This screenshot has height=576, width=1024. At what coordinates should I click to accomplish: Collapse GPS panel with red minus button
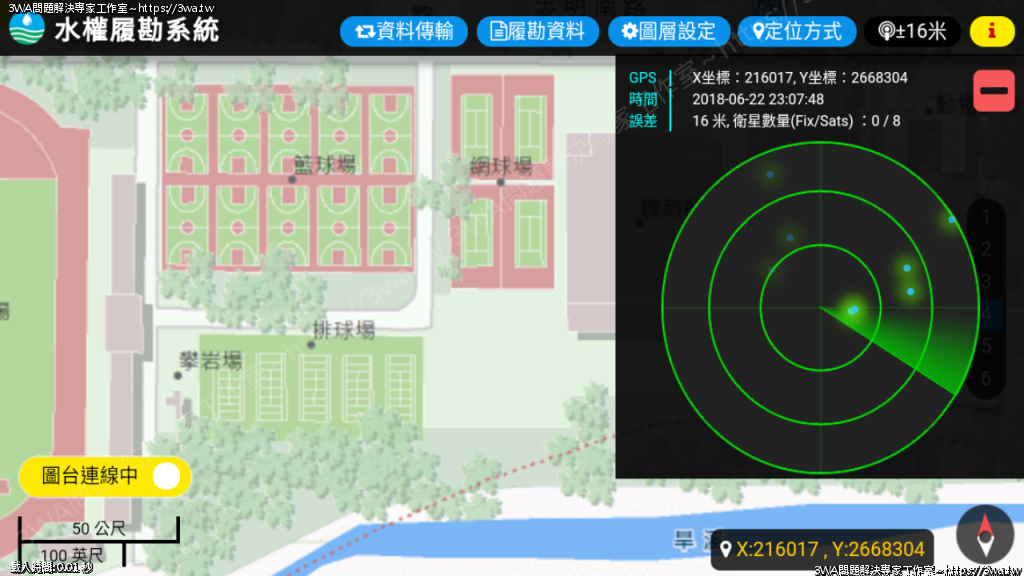click(994, 91)
